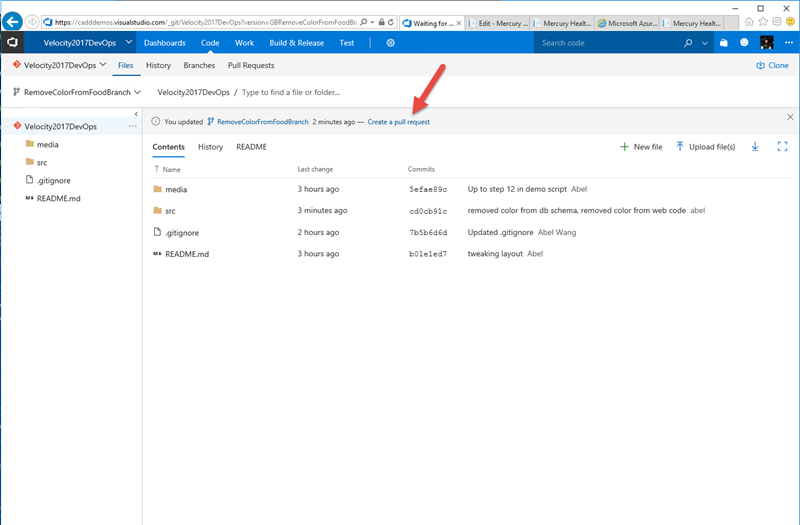Open commit 7b5b6d6d
Screen dimensions: 800x525
click(428, 233)
